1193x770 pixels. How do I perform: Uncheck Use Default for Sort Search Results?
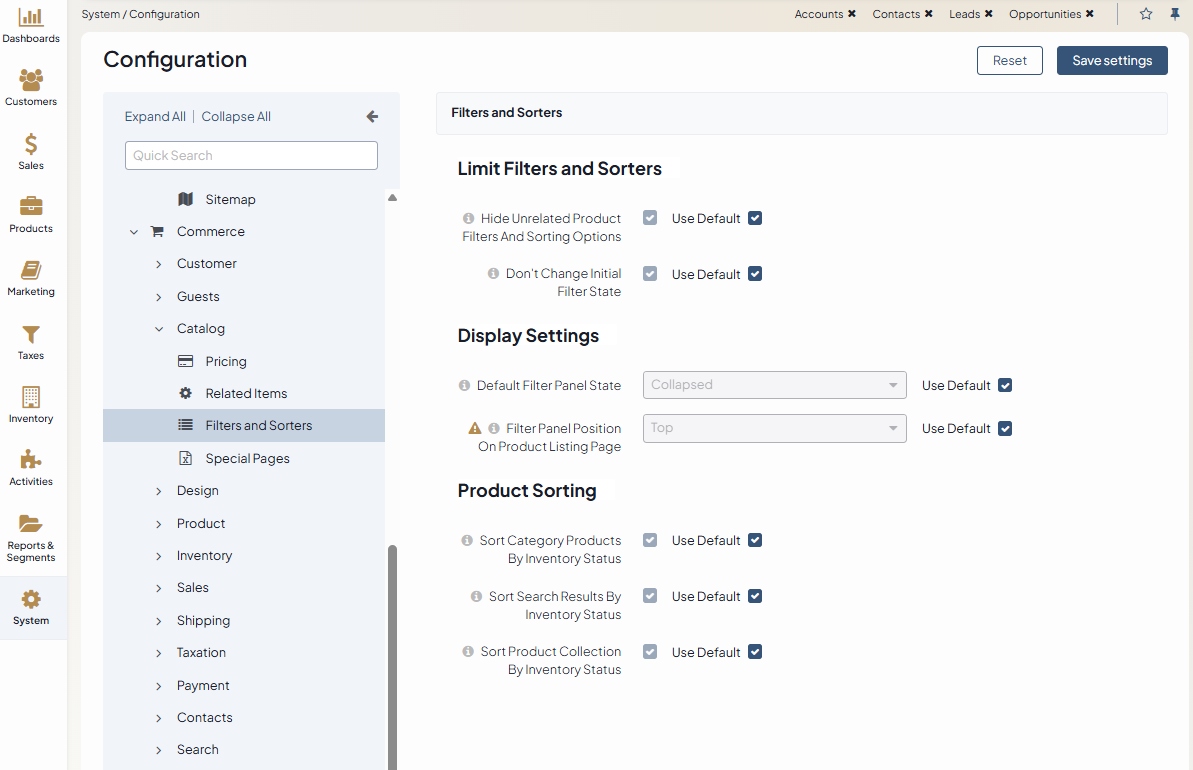coord(755,597)
